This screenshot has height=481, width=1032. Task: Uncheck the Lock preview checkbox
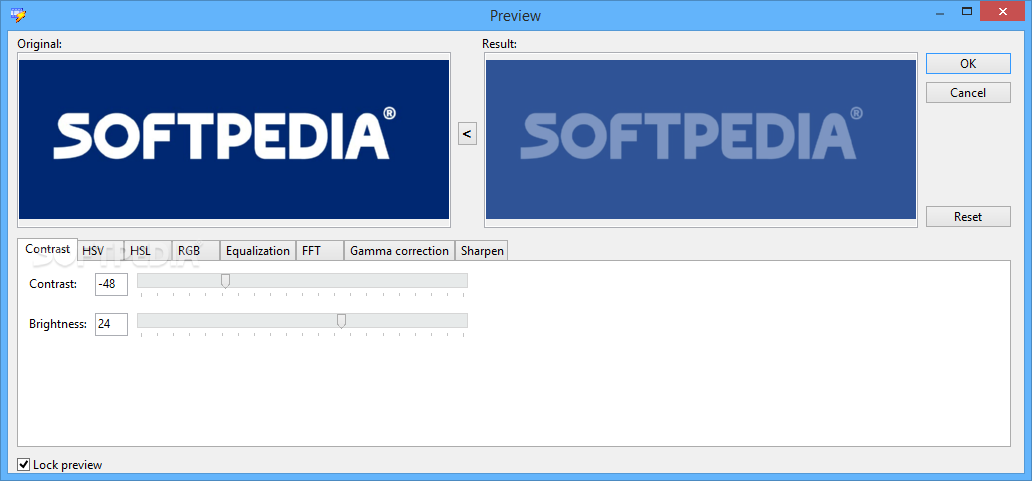pyautogui.click(x=24, y=465)
